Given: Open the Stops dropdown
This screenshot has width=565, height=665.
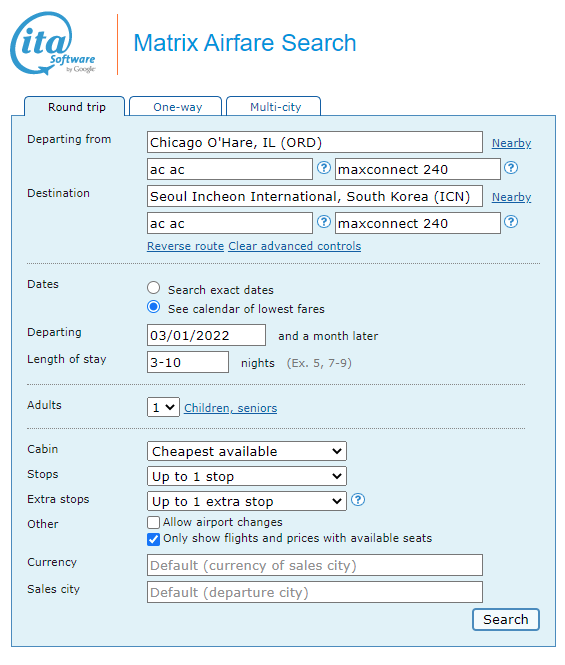Looking at the screenshot, I should 247,476.
